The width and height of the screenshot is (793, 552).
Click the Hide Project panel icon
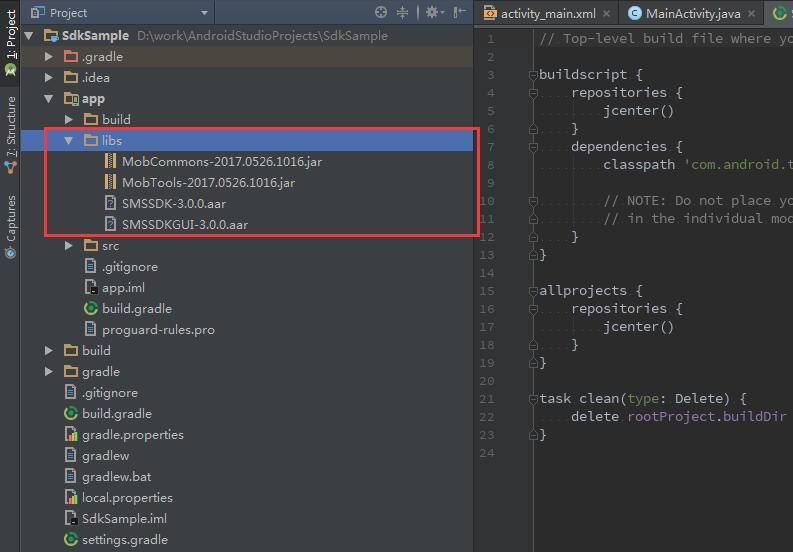(x=459, y=13)
